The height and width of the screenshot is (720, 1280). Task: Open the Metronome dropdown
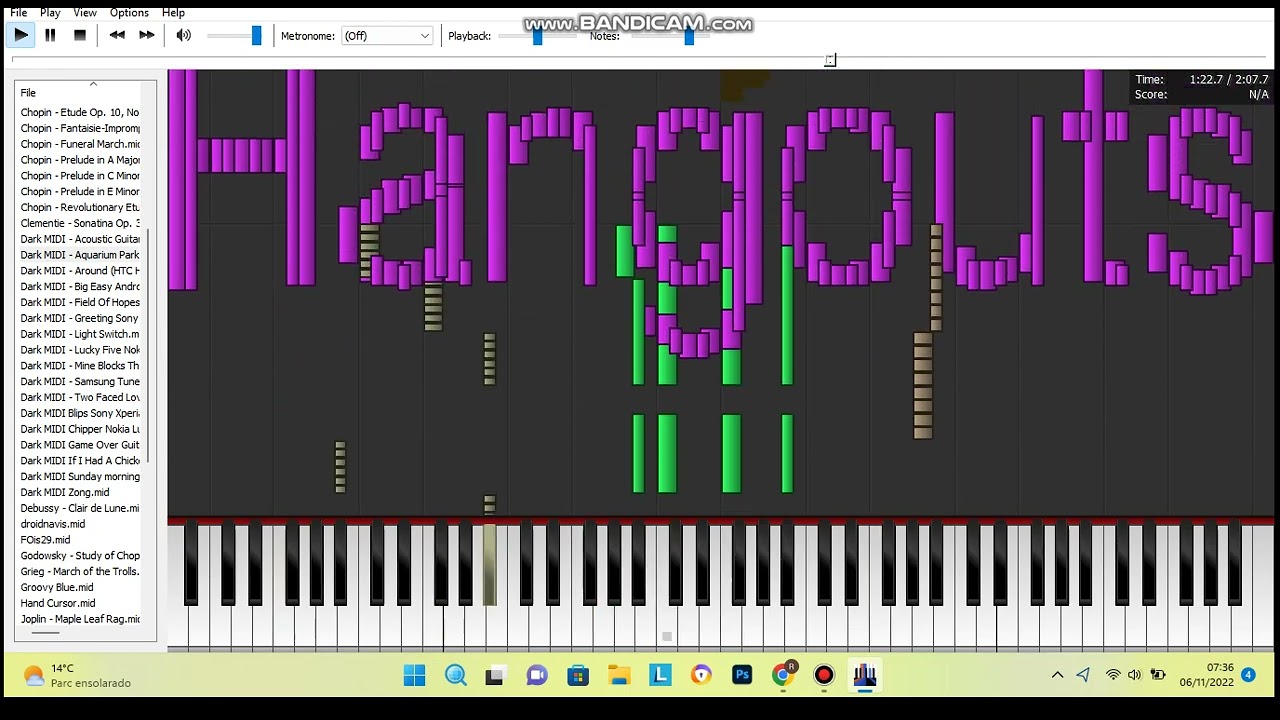coord(386,36)
